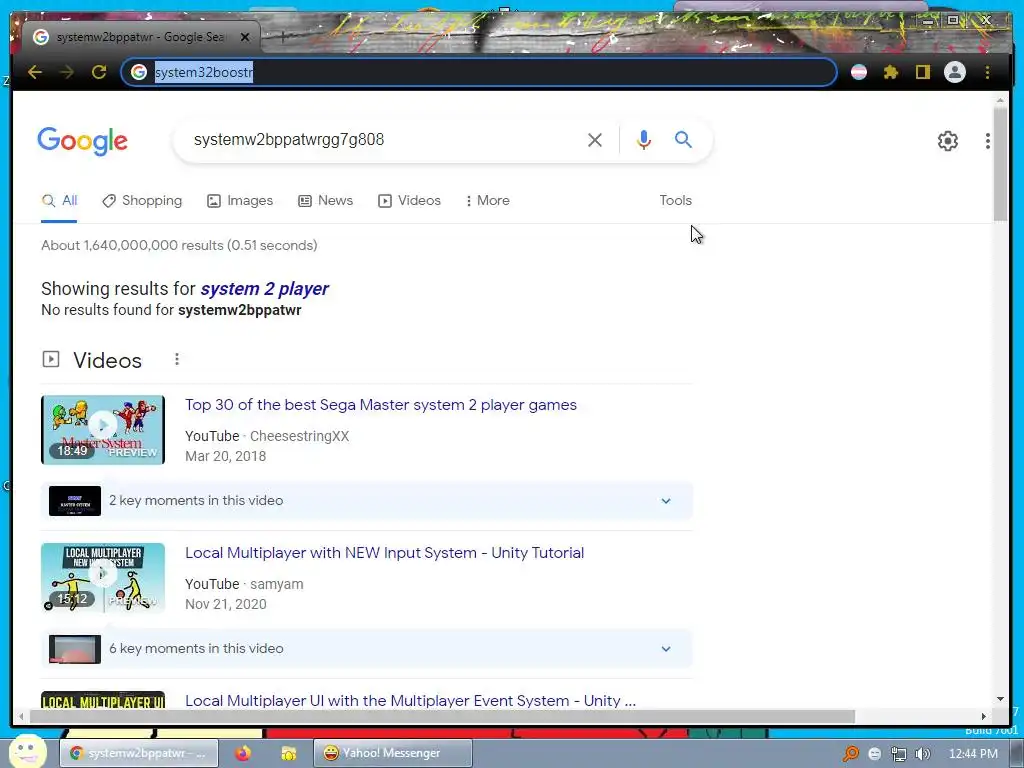This screenshot has width=1024, height=768.
Task: Click the orange magnifier tray icon
Action: pyautogui.click(x=850, y=754)
